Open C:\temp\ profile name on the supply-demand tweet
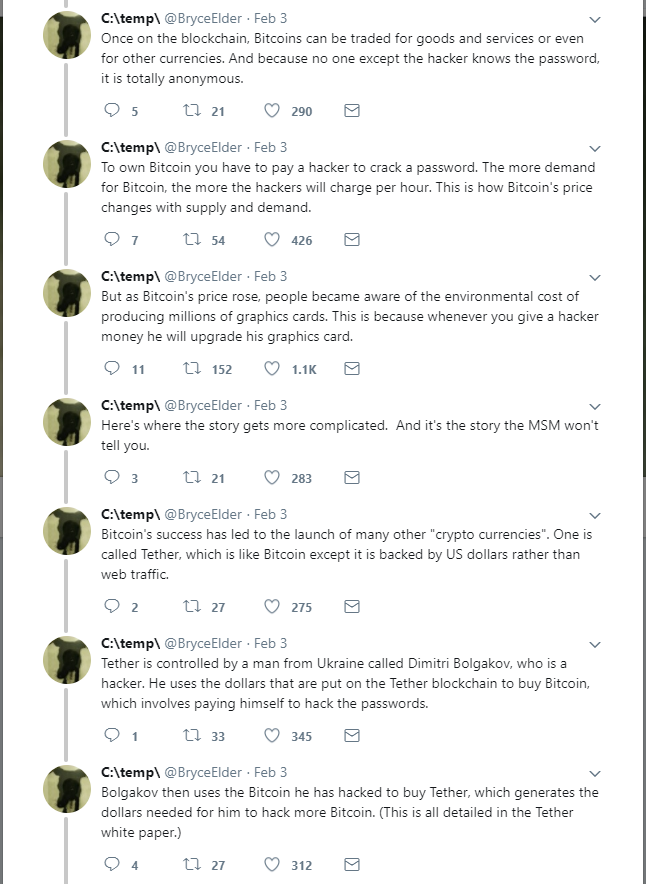 tap(130, 147)
